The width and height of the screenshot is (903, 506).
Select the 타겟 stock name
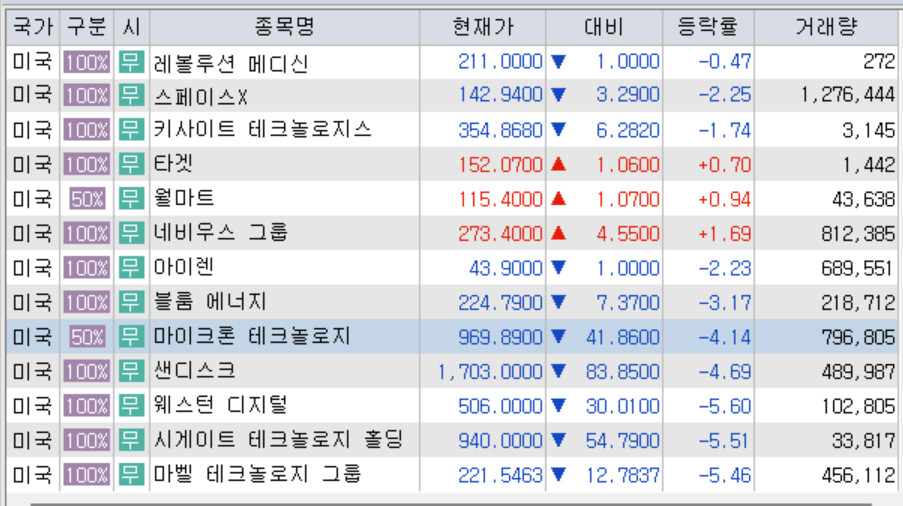tap(173, 164)
